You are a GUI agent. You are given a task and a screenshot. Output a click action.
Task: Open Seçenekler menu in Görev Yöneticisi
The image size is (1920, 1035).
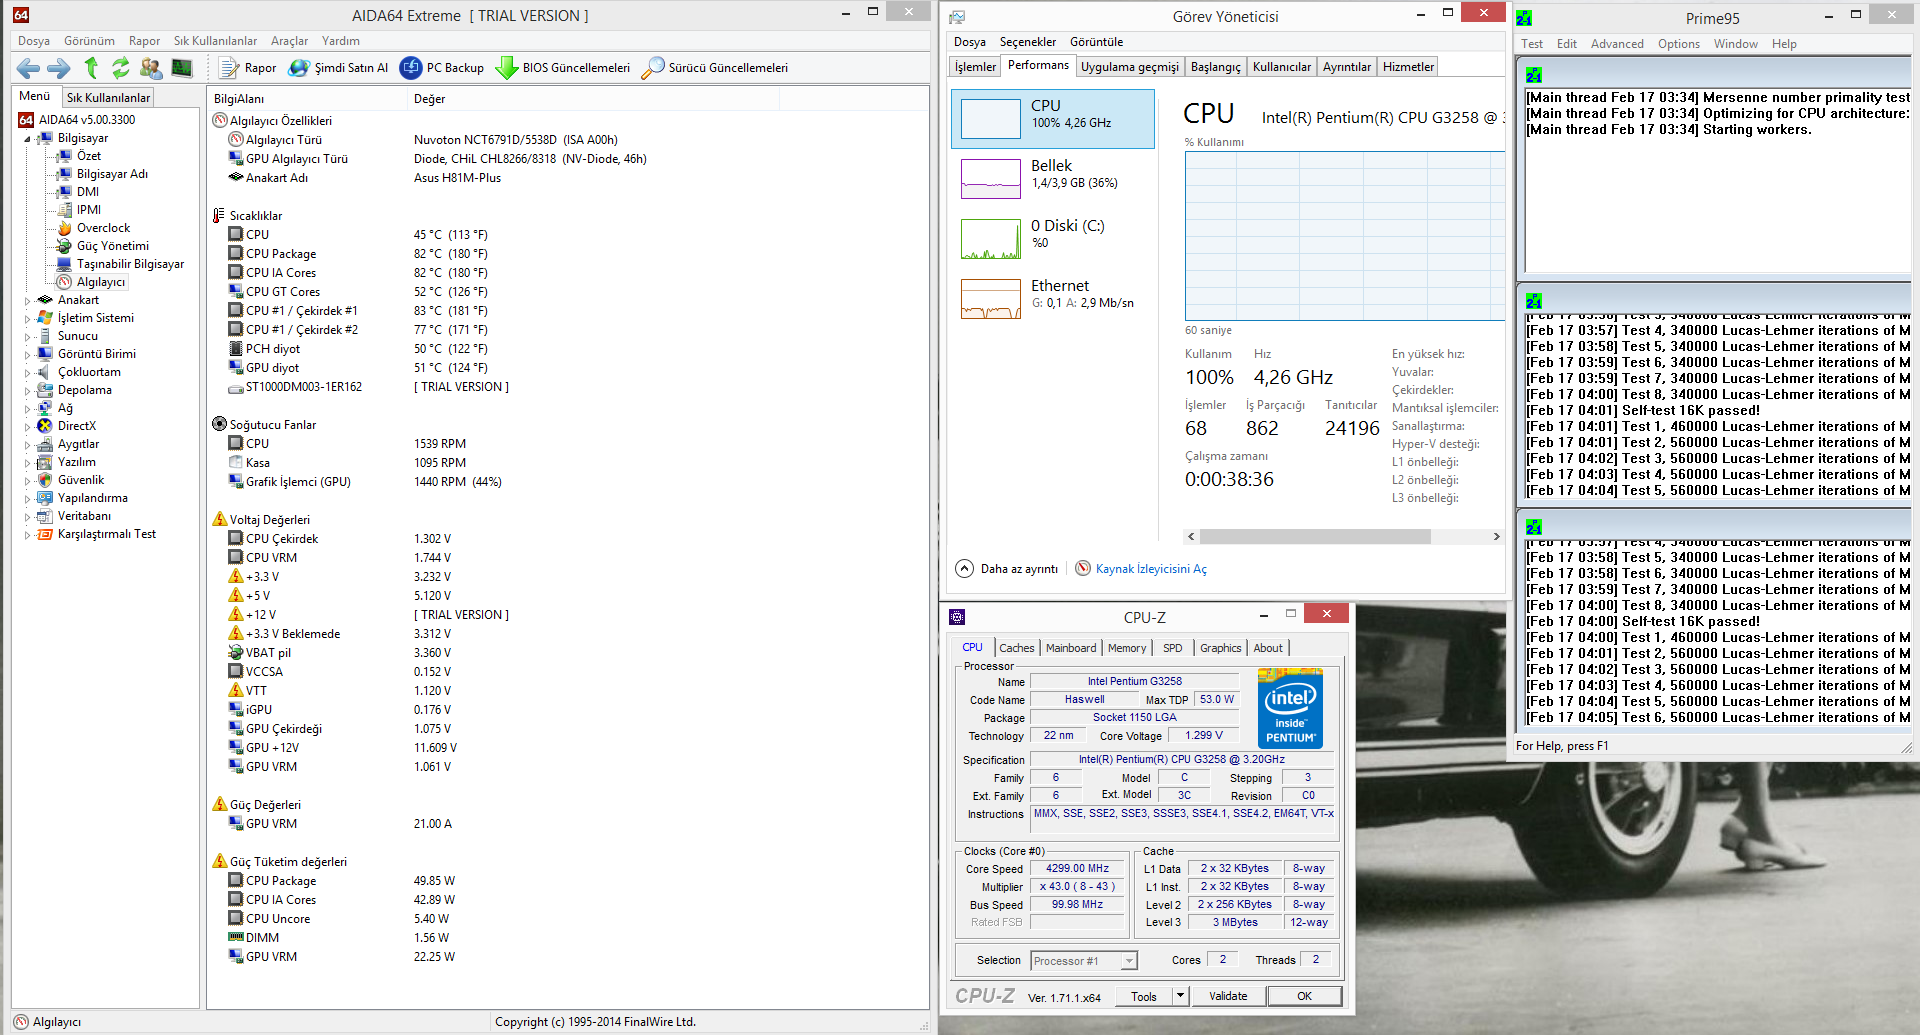click(1027, 42)
